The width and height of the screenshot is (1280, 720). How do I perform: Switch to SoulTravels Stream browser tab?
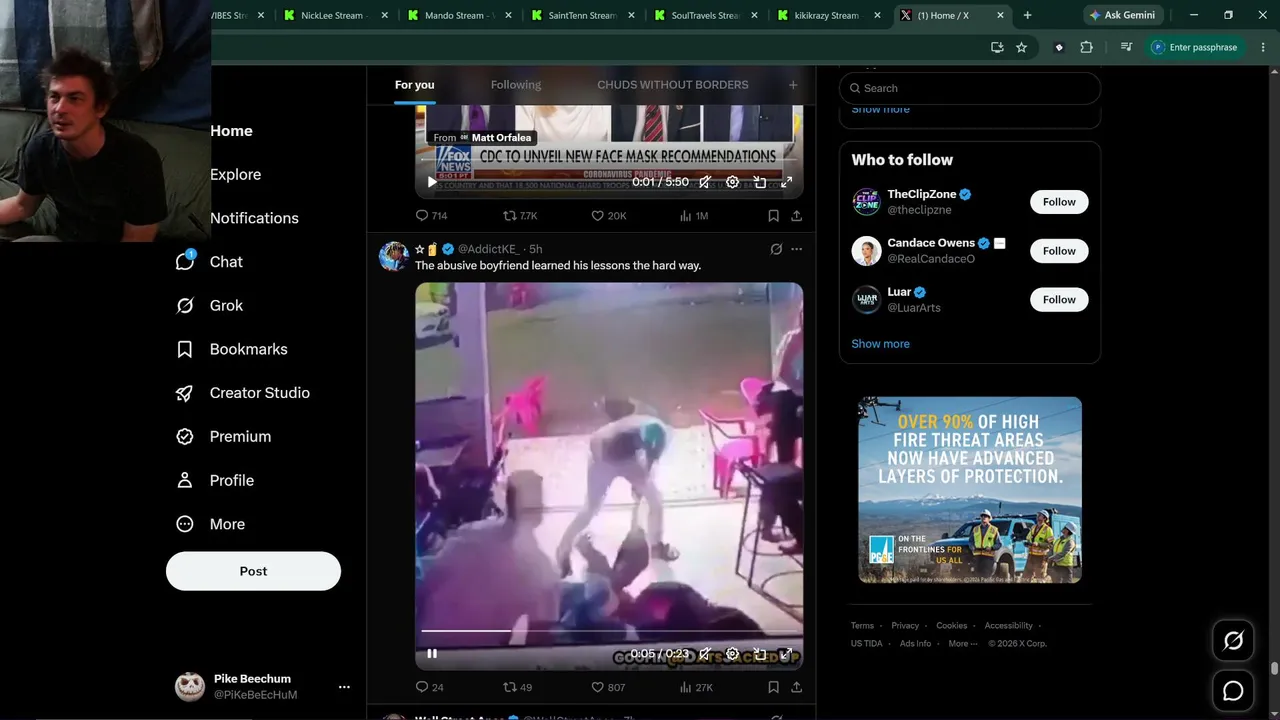tap(706, 15)
